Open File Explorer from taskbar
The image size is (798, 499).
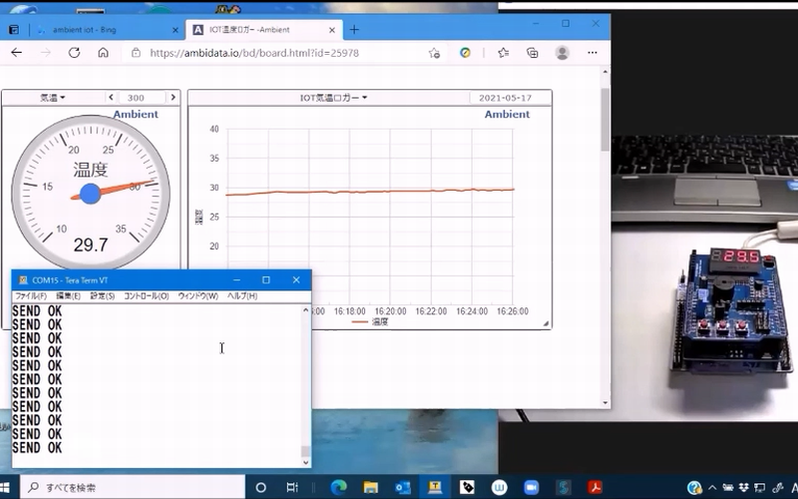point(371,487)
